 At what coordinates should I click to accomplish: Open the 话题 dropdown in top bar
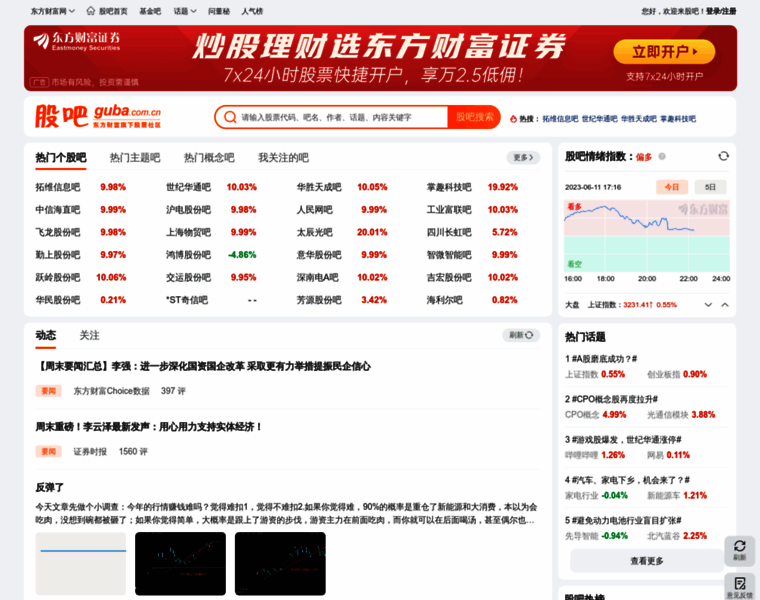click(185, 11)
